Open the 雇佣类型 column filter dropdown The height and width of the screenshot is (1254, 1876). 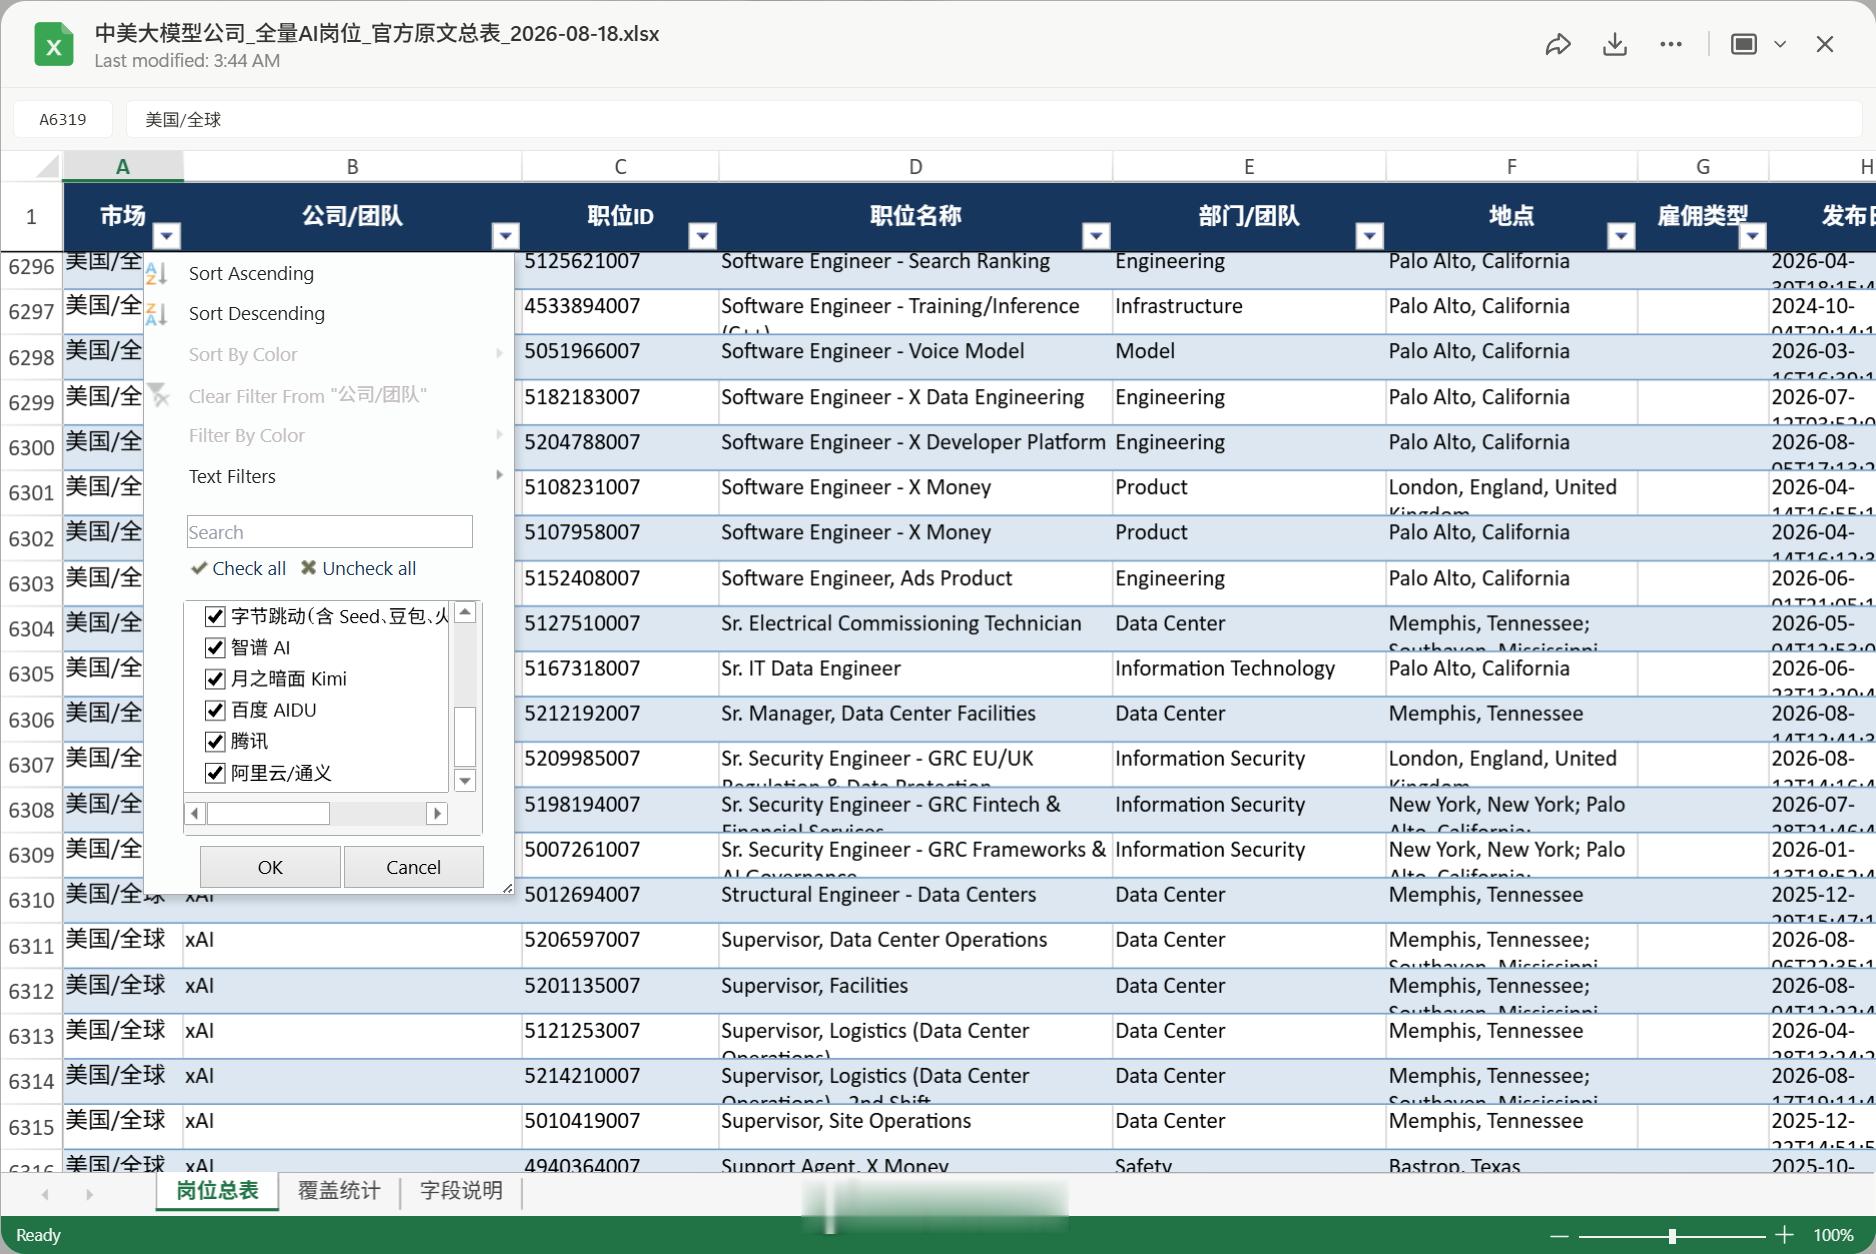coord(1752,236)
